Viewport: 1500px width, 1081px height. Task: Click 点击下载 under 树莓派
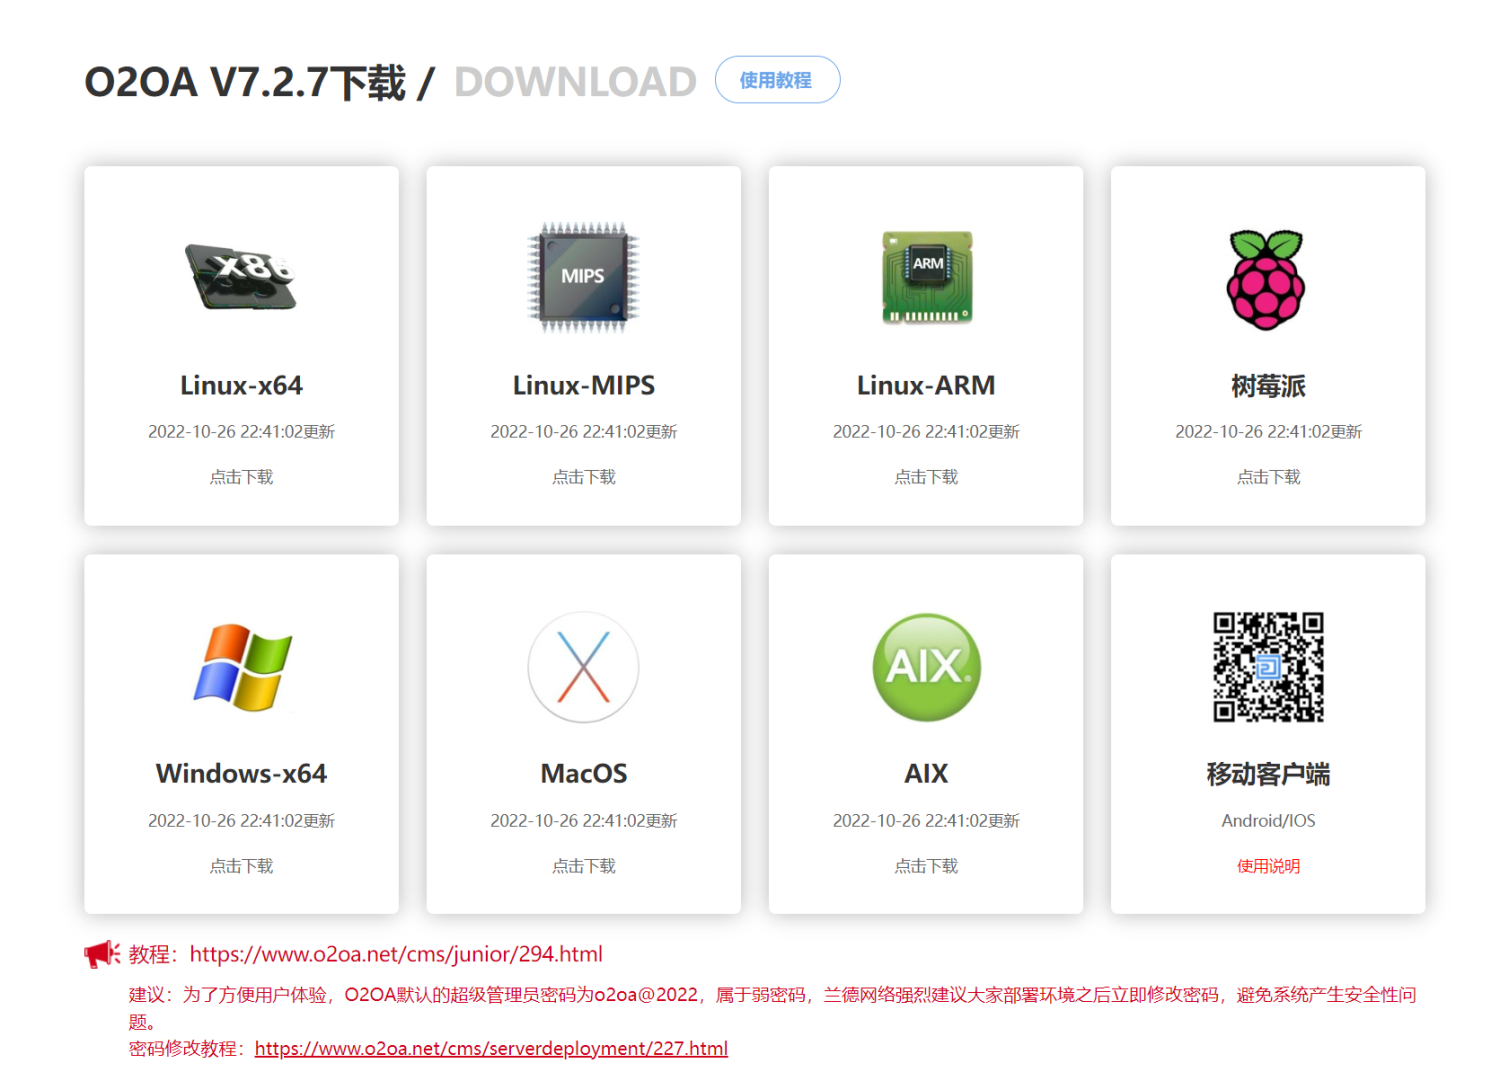[1268, 477]
